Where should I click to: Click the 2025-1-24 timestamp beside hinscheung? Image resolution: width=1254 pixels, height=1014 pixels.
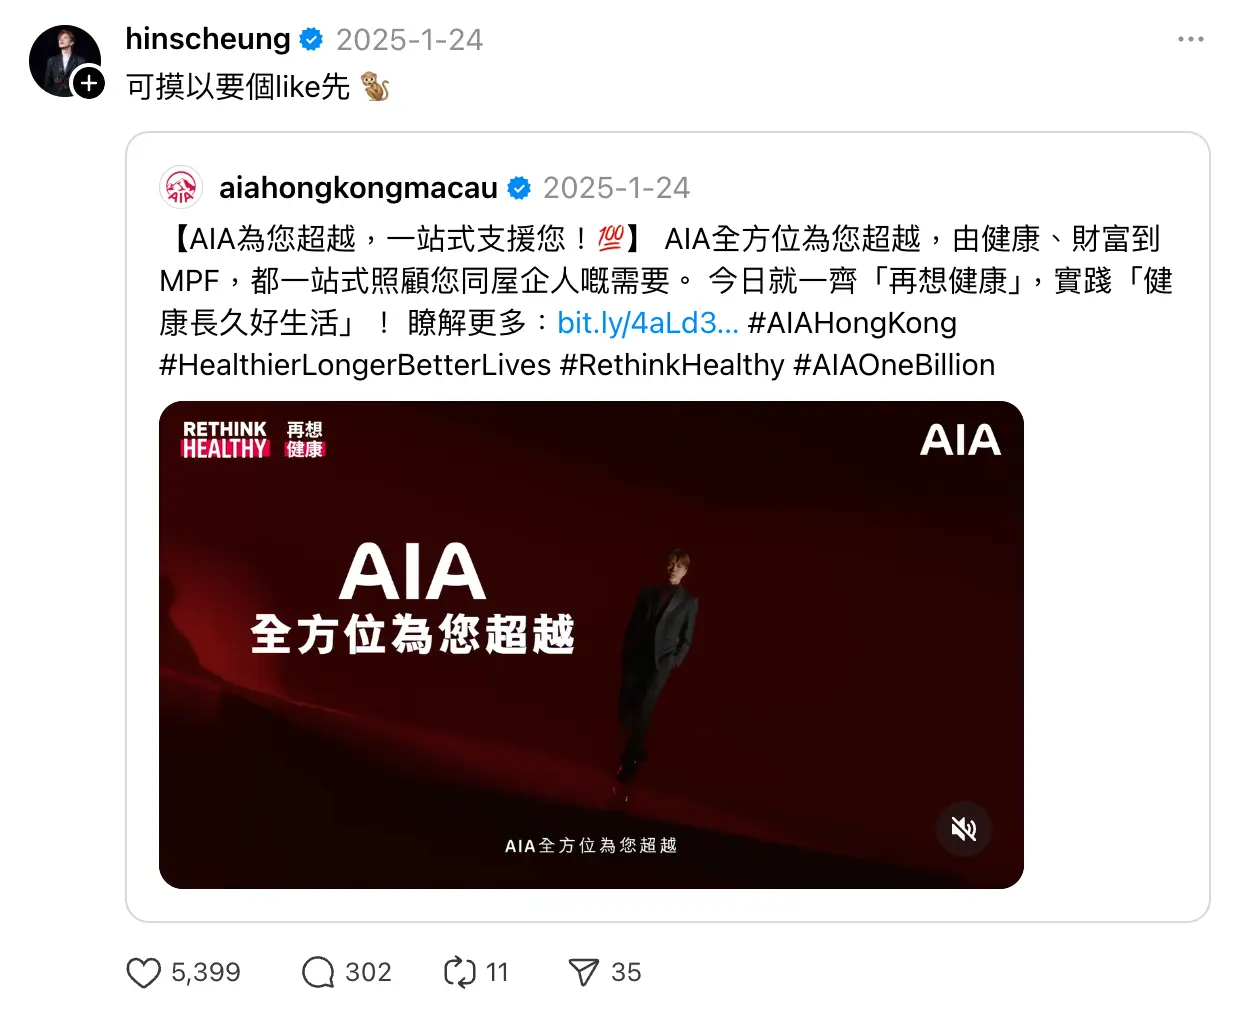coord(409,40)
